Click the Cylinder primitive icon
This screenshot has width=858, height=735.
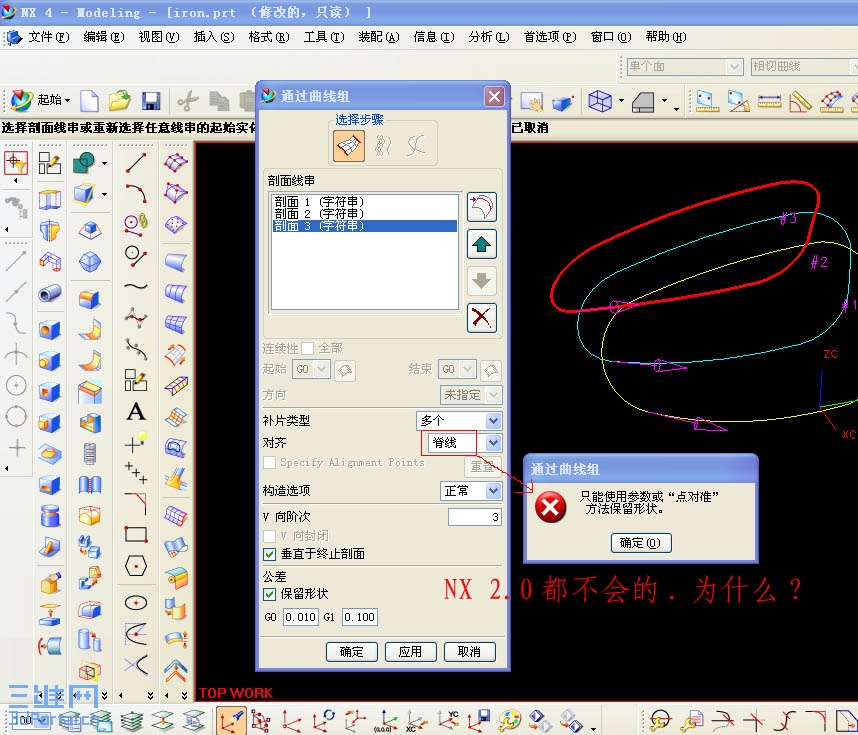(50, 516)
